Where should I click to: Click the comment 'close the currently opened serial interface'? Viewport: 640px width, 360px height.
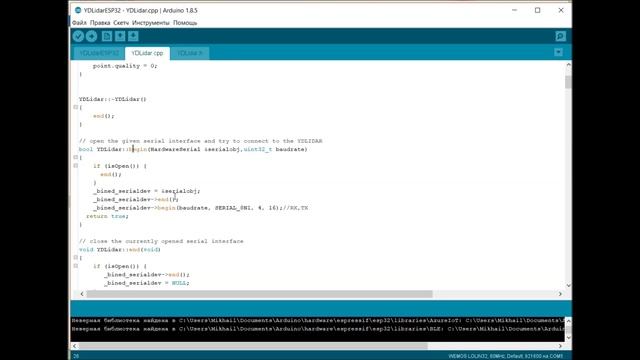(x=161, y=241)
